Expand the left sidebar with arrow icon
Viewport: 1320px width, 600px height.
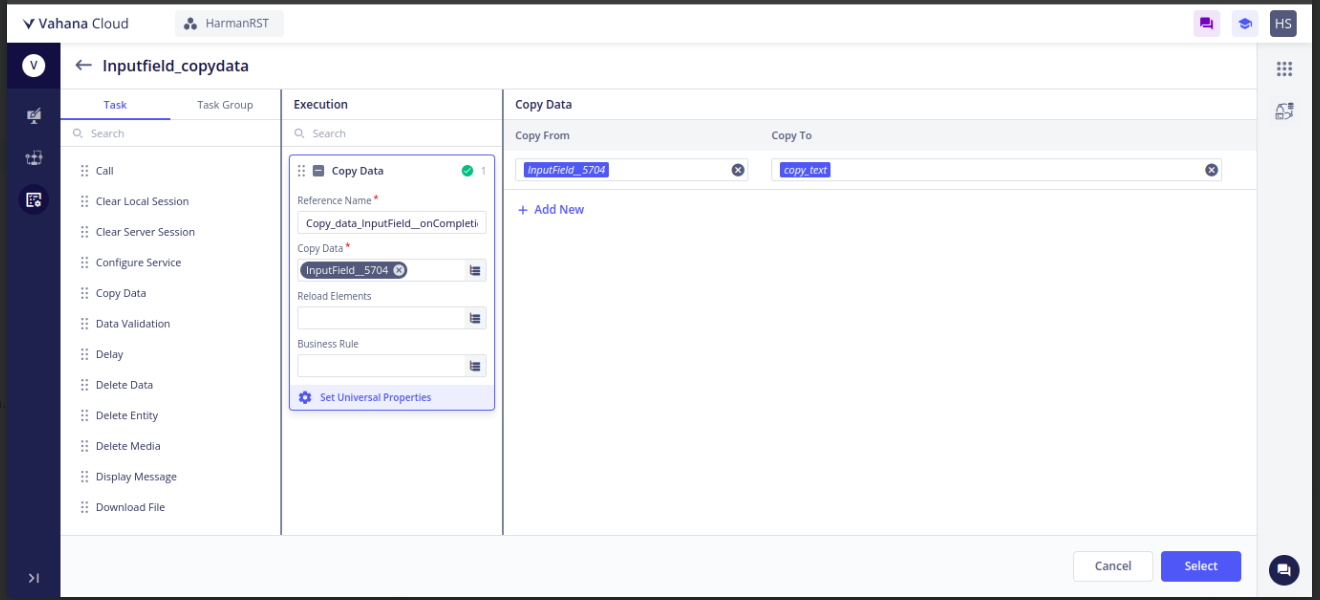pos(34,578)
